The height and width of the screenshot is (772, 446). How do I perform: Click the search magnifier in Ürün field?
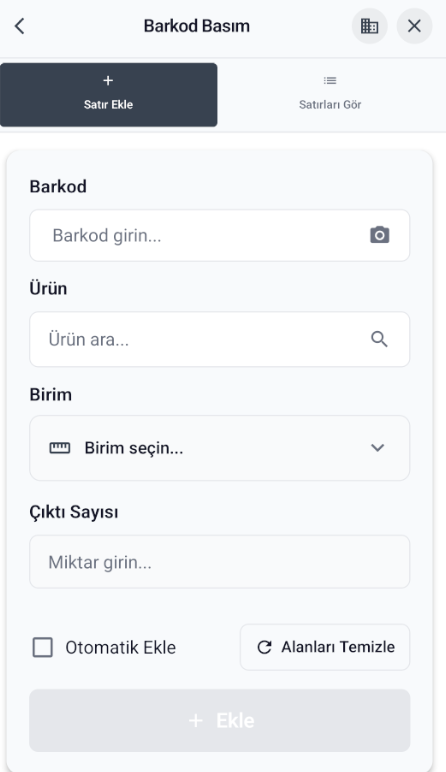pos(379,339)
